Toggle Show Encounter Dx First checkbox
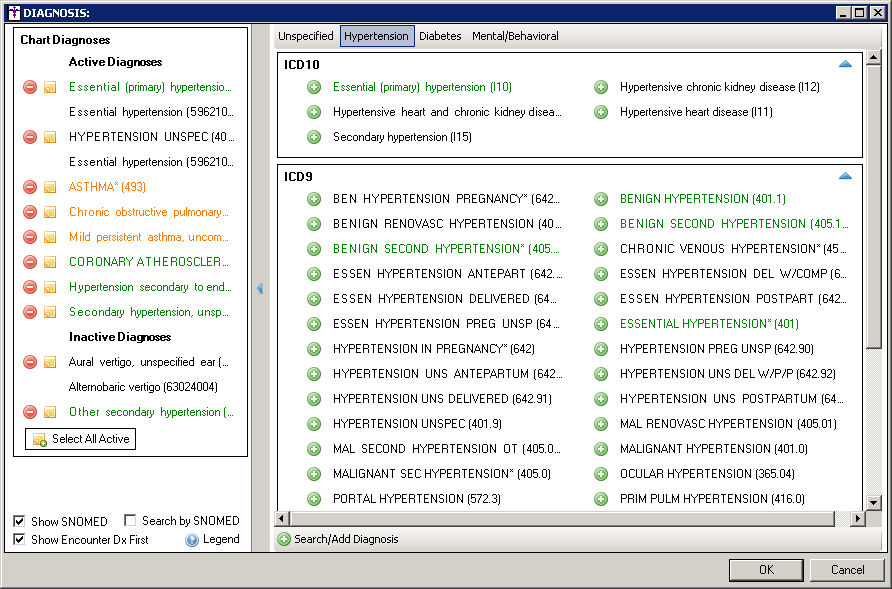892x589 pixels. click(20, 540)
